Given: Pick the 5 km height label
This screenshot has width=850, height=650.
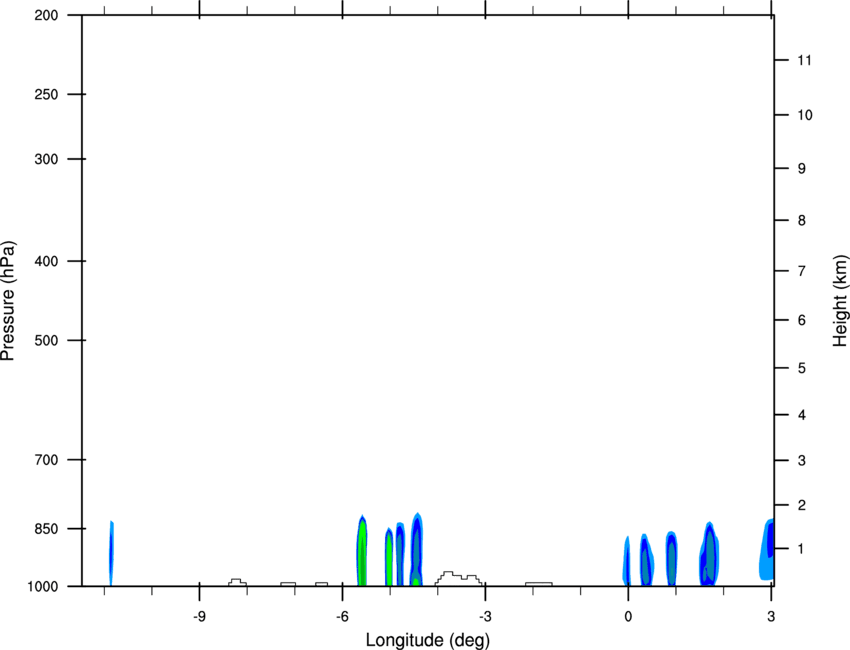Looking at the screenshot, I should (x=801, y=368).
